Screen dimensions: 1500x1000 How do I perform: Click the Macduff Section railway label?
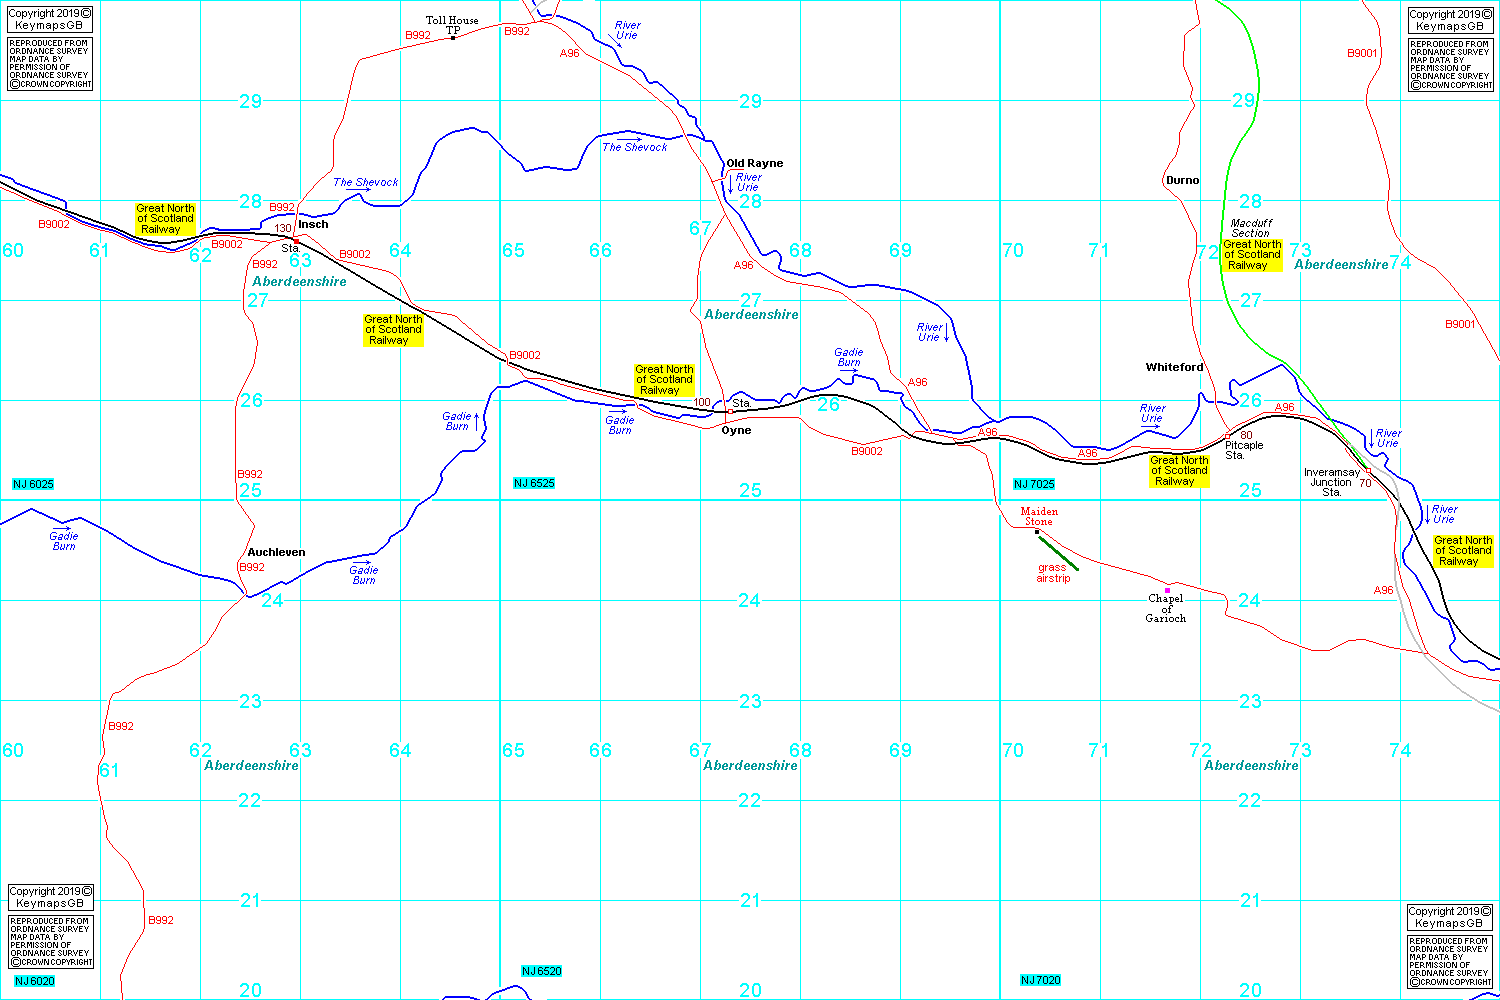click(1250, 228)
